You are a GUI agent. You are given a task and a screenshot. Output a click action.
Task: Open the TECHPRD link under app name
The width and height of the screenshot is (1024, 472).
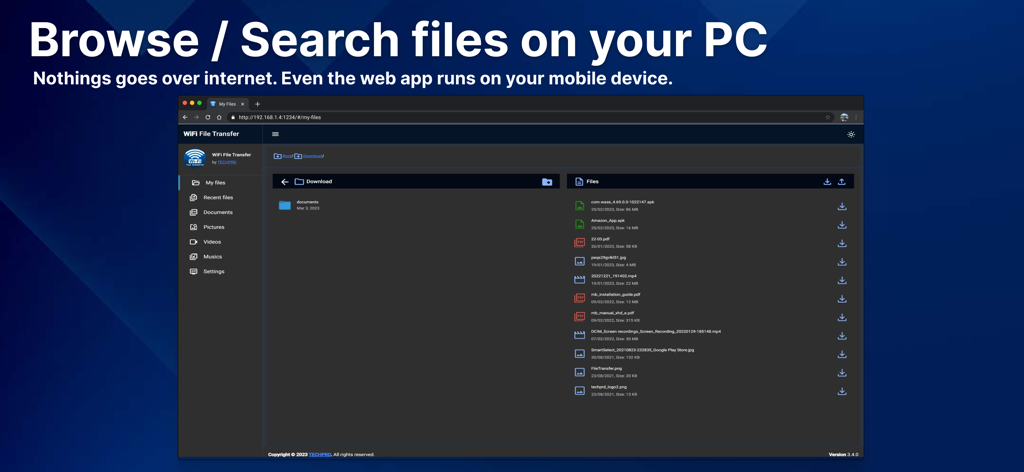tap(227, 162)
